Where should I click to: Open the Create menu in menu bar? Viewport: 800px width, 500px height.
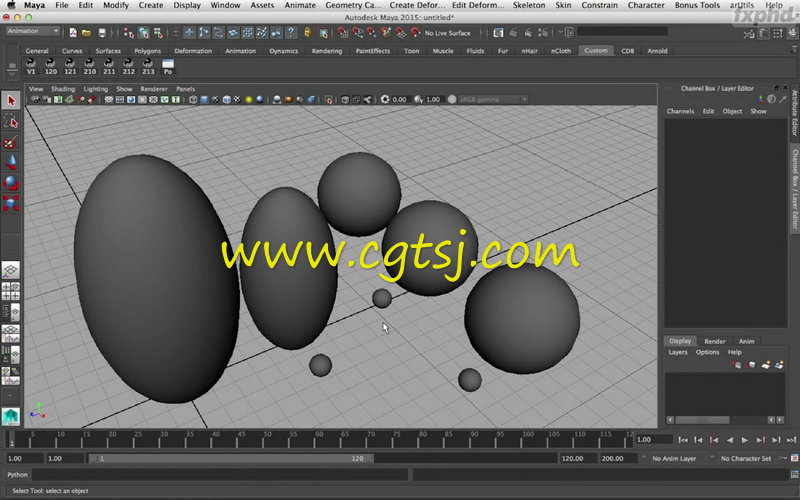[x=151, y=5]
